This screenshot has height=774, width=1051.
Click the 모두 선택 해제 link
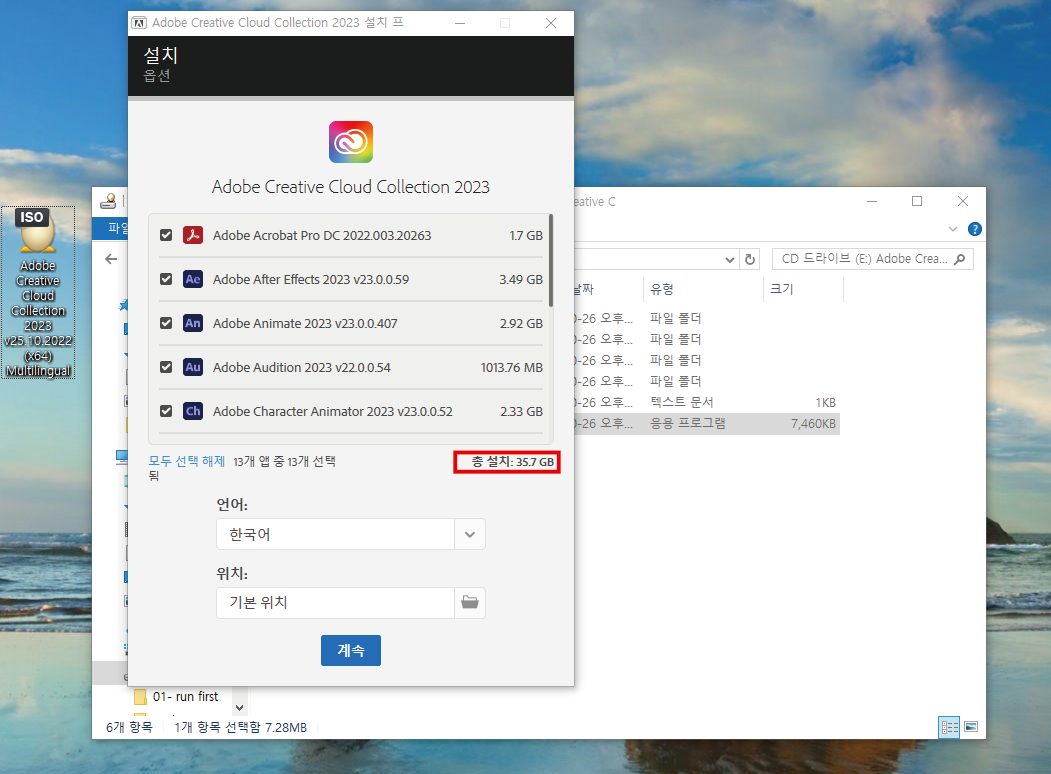[x=186, y=461]
